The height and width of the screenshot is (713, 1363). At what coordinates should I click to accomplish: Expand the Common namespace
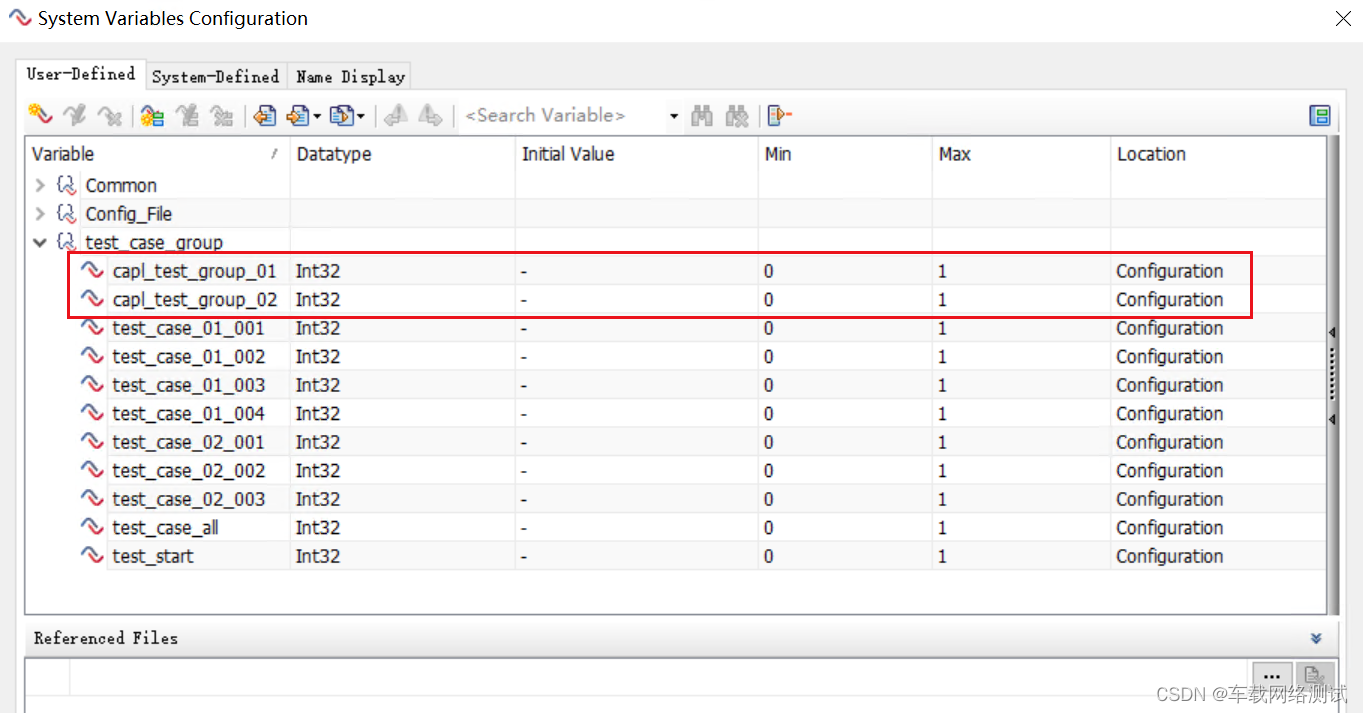pos(39,185)
